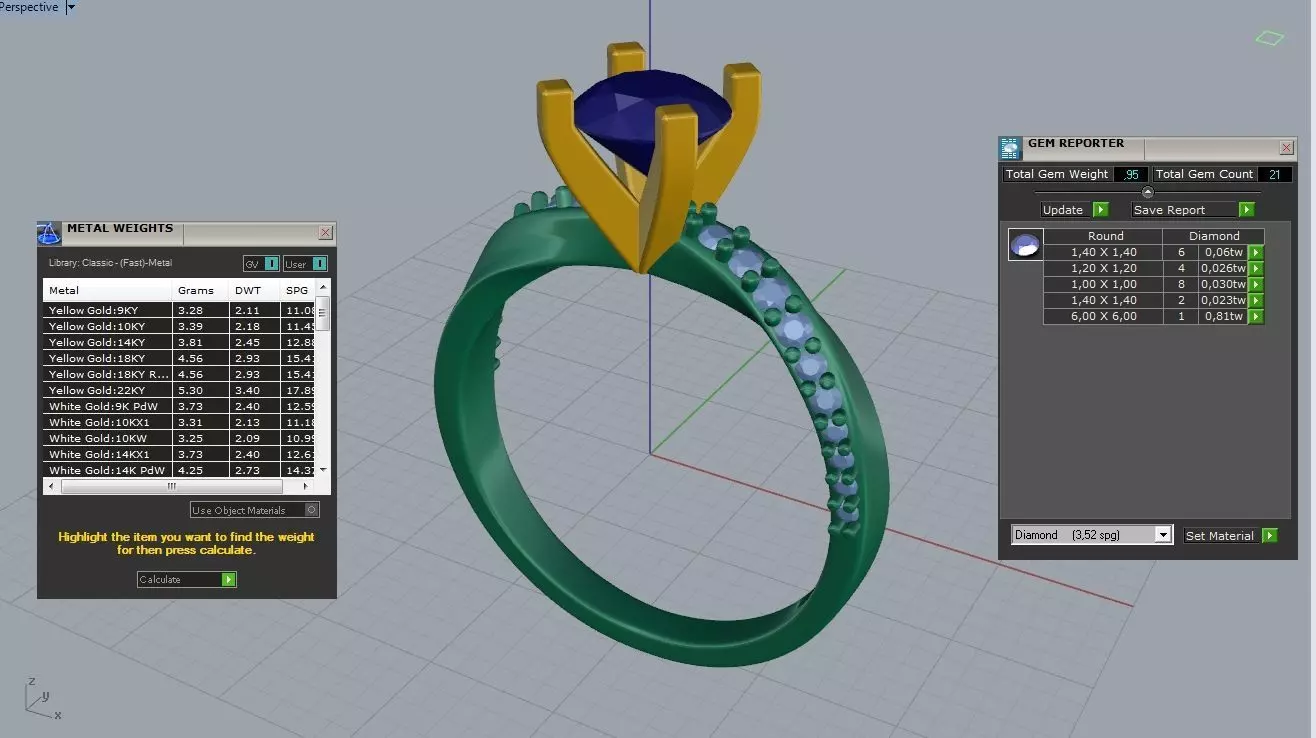
Task: Select the White Gold:9K PdW row
Action: (x=179, y=406)
